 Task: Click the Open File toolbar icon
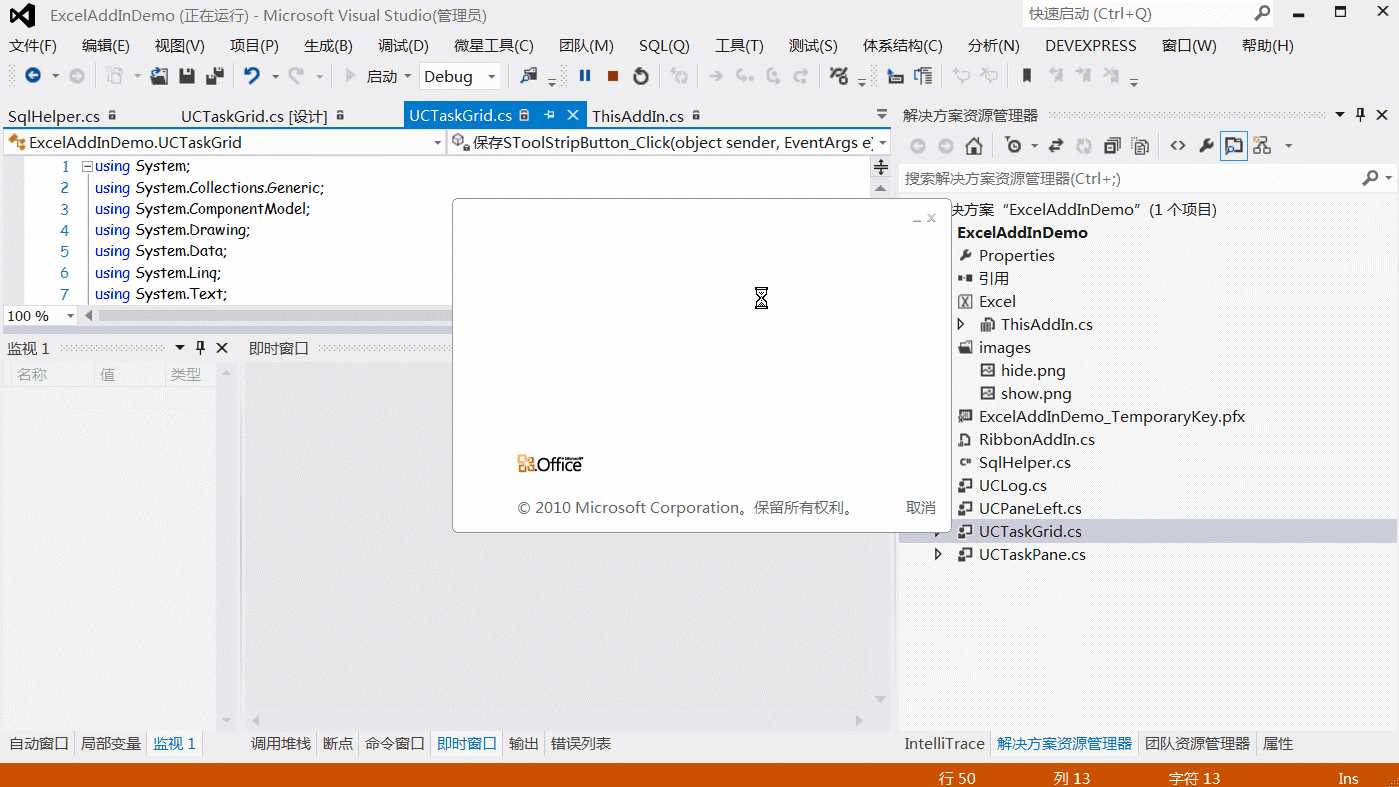(159, 76)
